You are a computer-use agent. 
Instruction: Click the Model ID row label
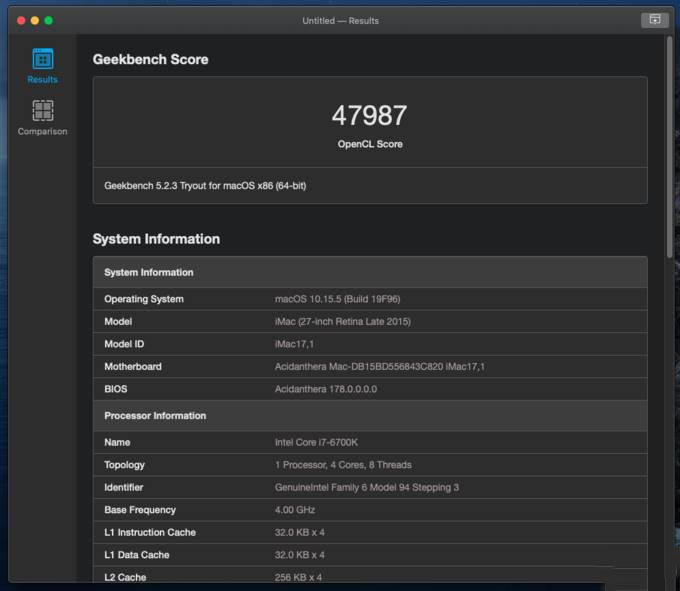click(124, 344)
